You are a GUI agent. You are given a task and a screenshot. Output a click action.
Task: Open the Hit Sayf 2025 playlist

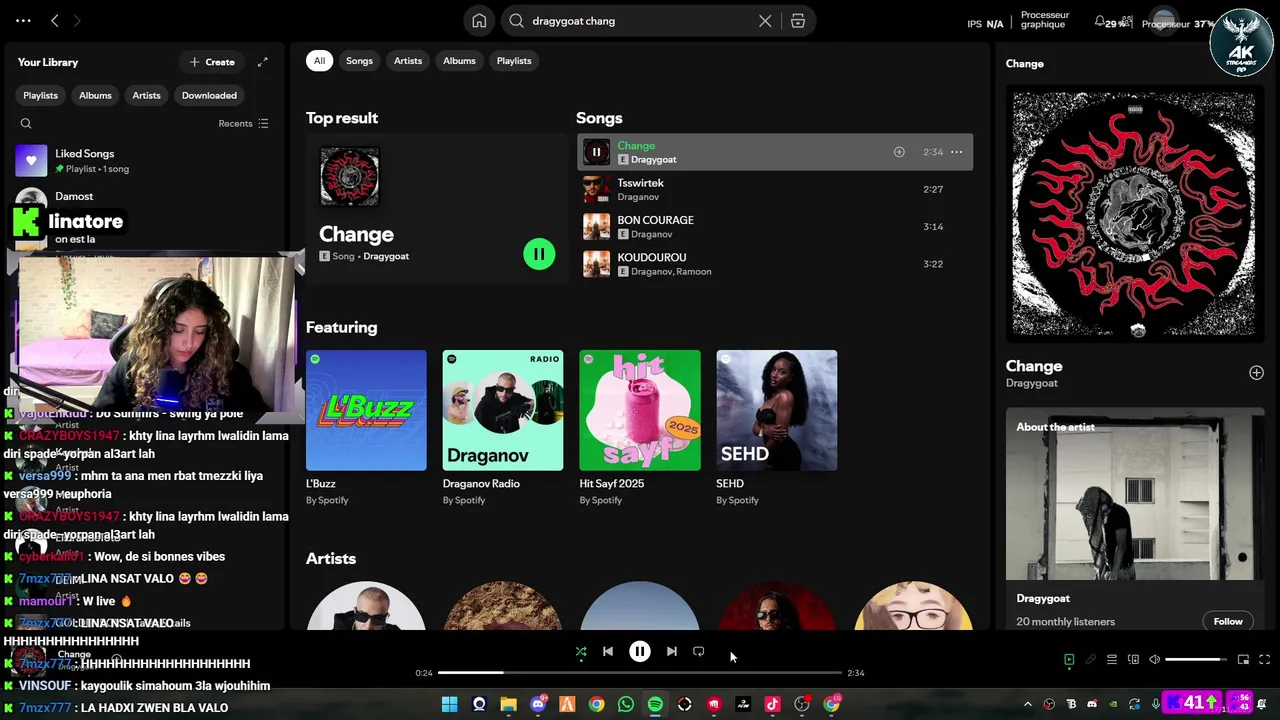[x=640, y=427]
